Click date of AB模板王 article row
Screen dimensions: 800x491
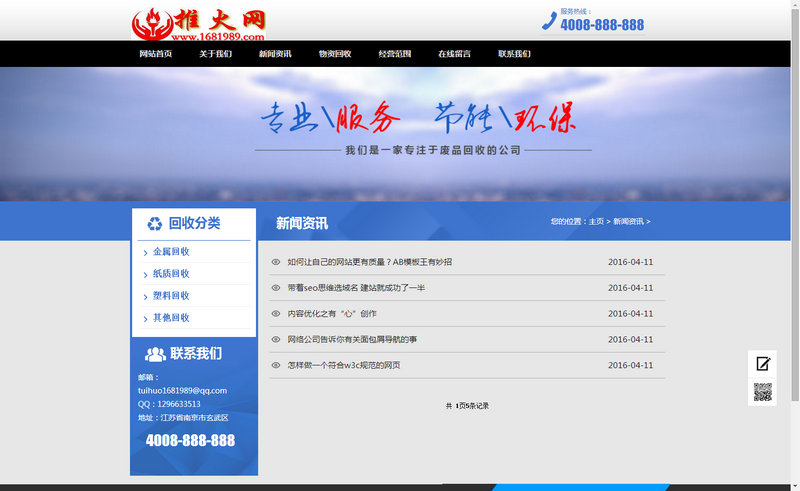[631, 262]
